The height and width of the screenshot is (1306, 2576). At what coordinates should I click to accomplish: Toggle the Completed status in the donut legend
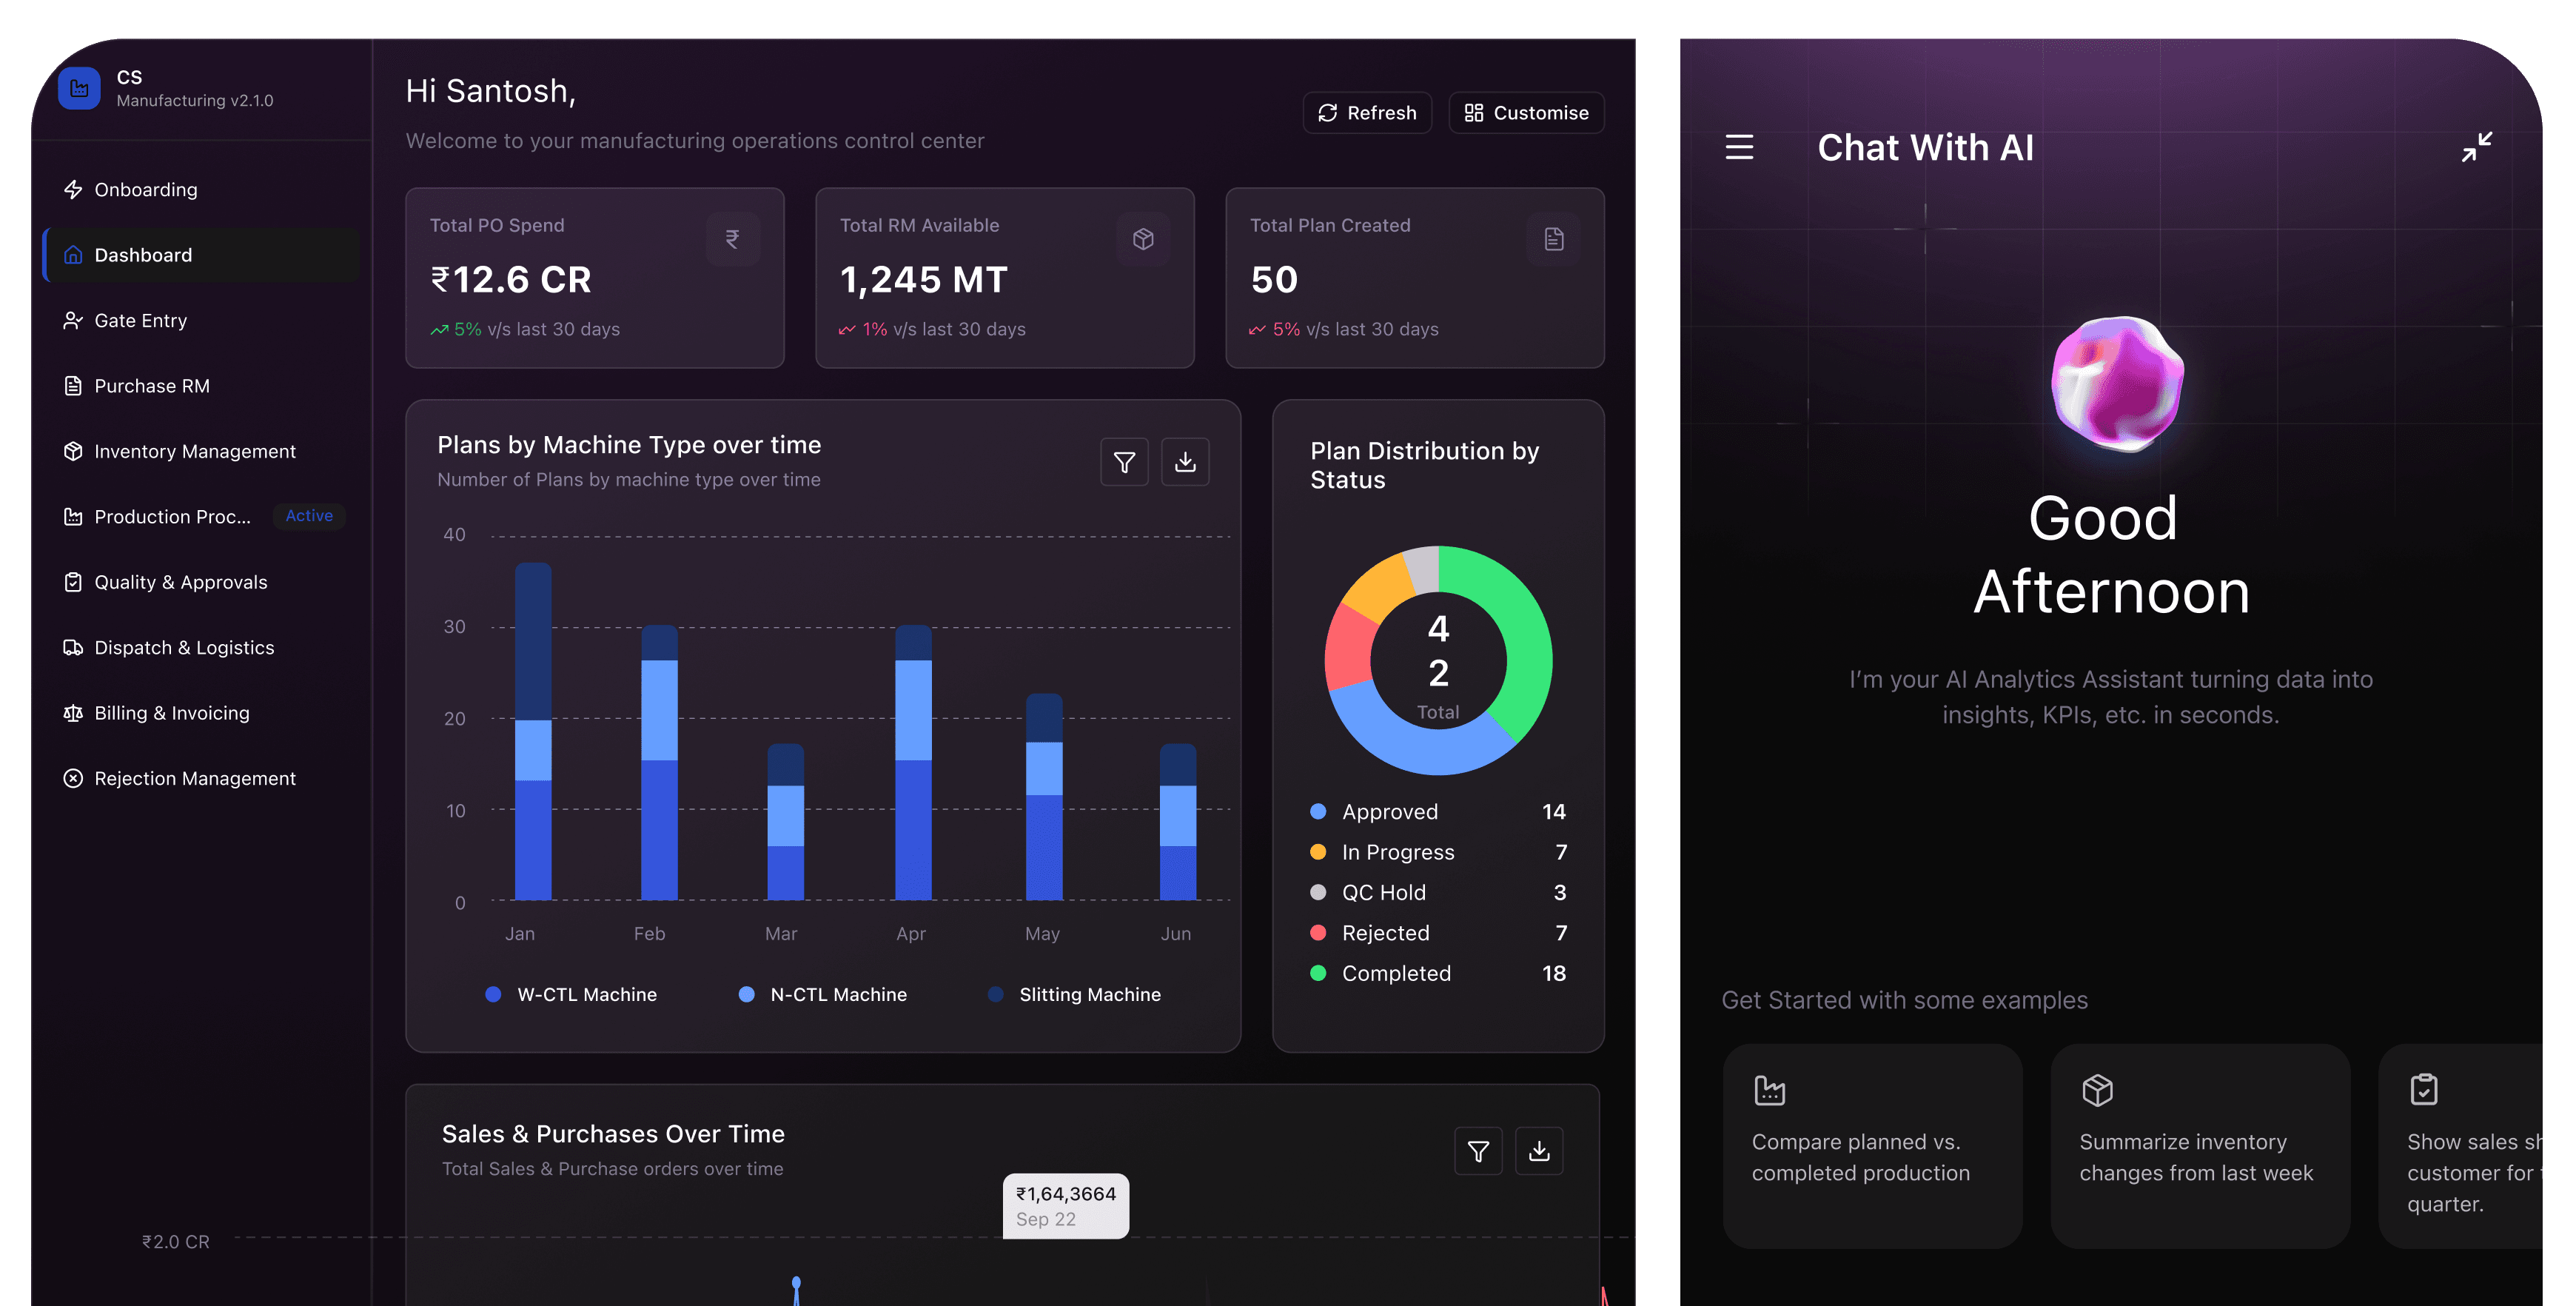(x=1396, y=973)
